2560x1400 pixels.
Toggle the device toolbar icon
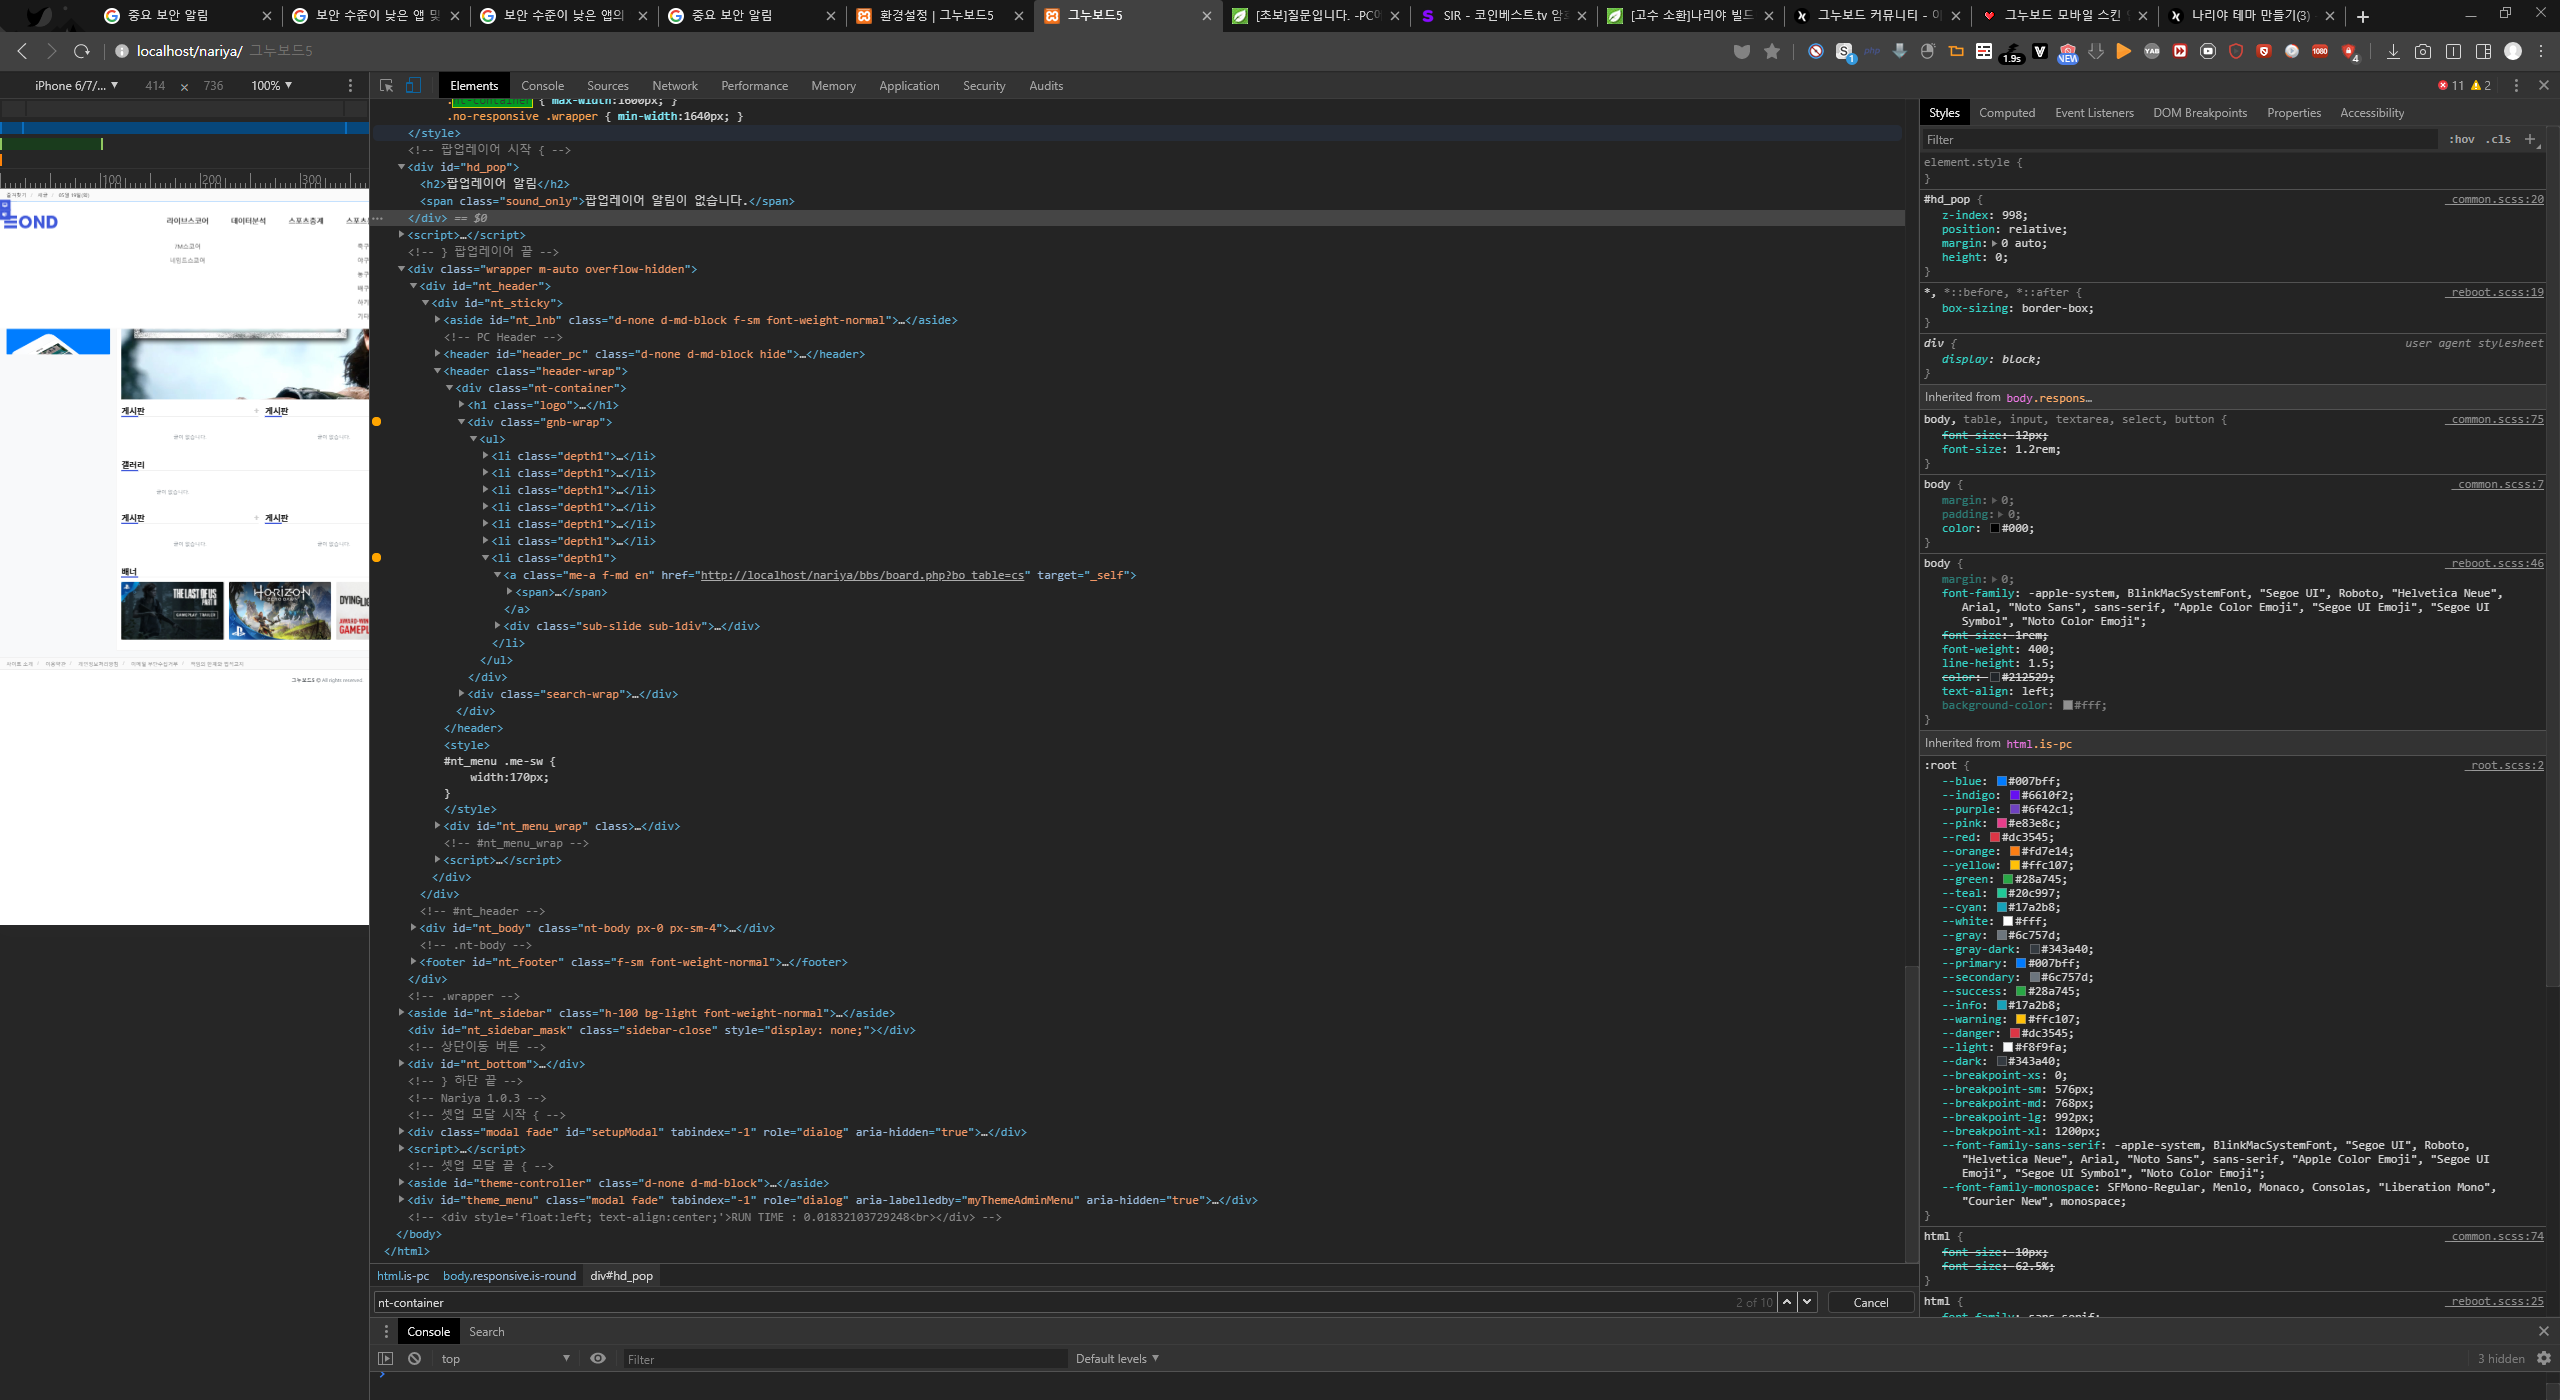(413, 86)
